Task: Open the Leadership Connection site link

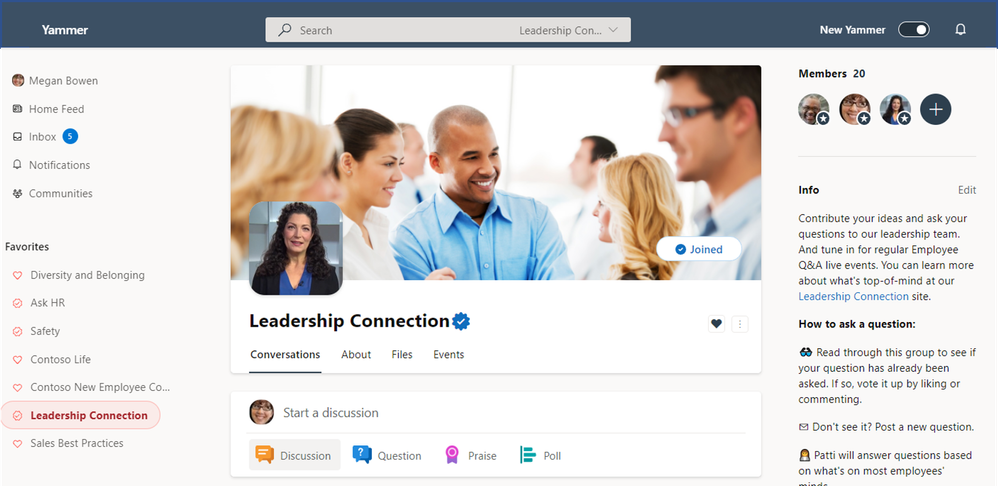Action: click(x=854, y=296)
